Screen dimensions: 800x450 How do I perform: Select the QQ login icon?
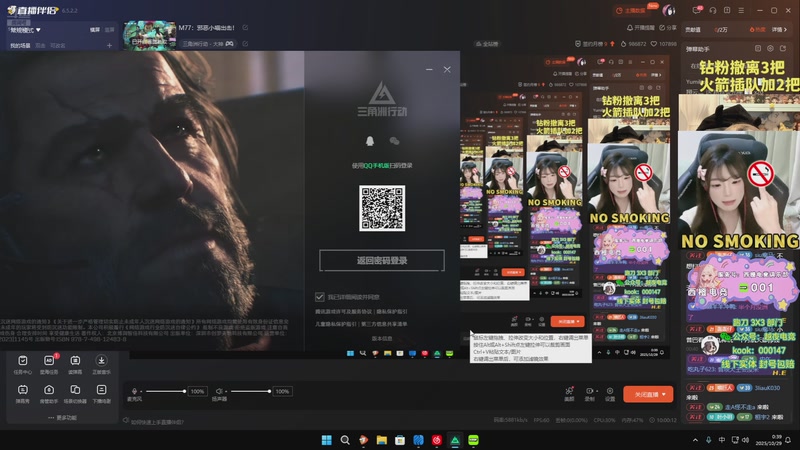[x=370, y=141]
